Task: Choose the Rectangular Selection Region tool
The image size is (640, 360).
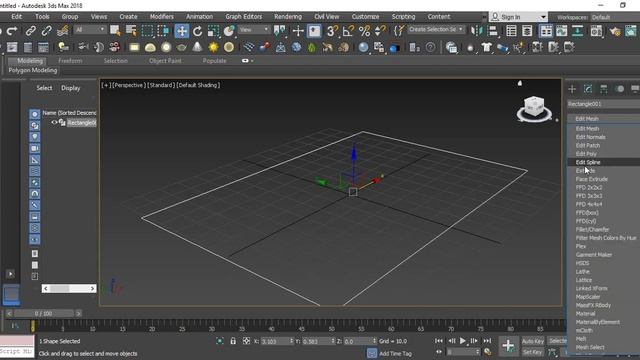Action: 147,31
